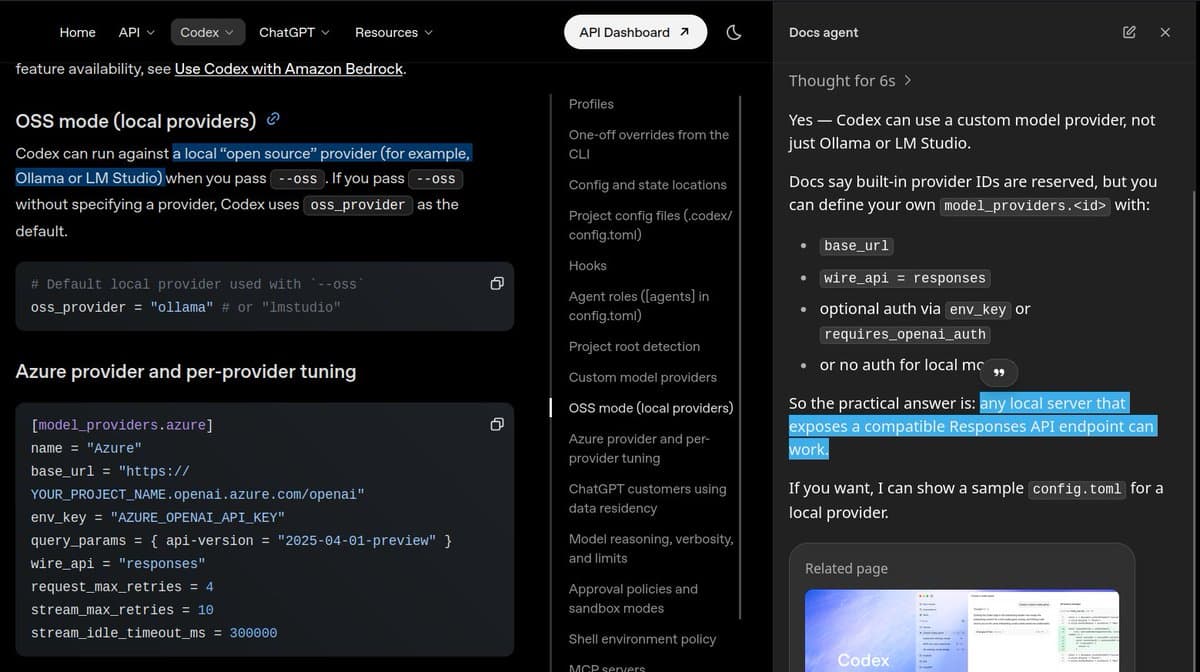Click the 'wire_api = responses' code chip
The width and height of the screenshot is (1200, 672).
(905, 278)
